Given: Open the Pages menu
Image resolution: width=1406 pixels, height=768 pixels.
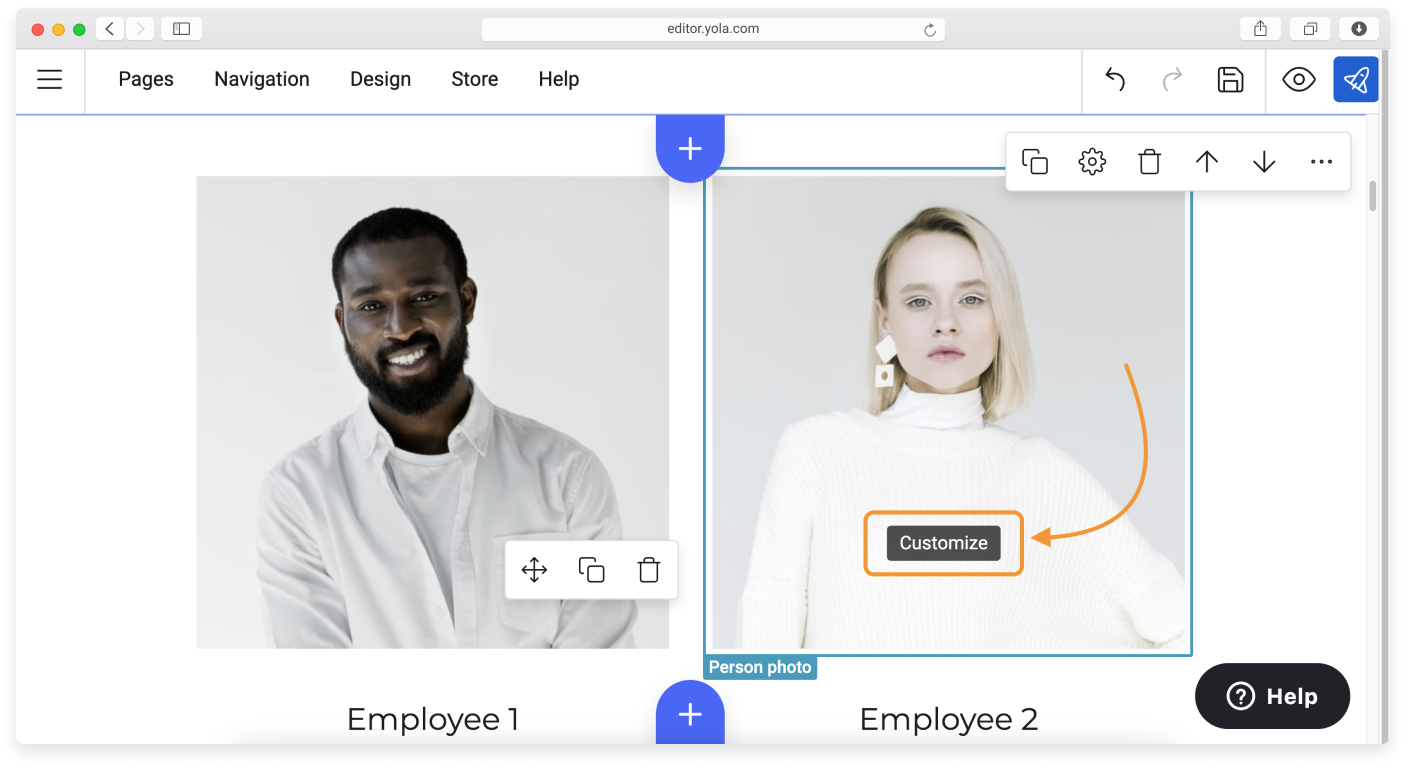Looking at the screenshot, I should [146, 79].
